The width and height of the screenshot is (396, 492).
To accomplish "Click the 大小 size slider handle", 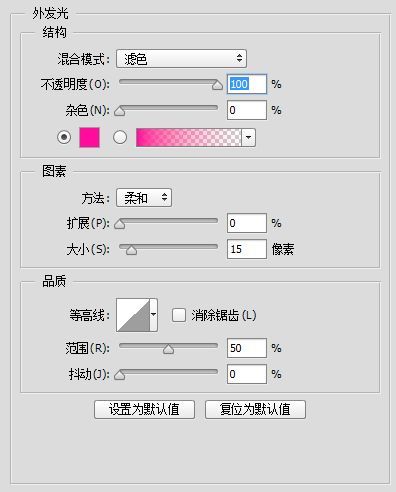I will click(x=131, y=250).
